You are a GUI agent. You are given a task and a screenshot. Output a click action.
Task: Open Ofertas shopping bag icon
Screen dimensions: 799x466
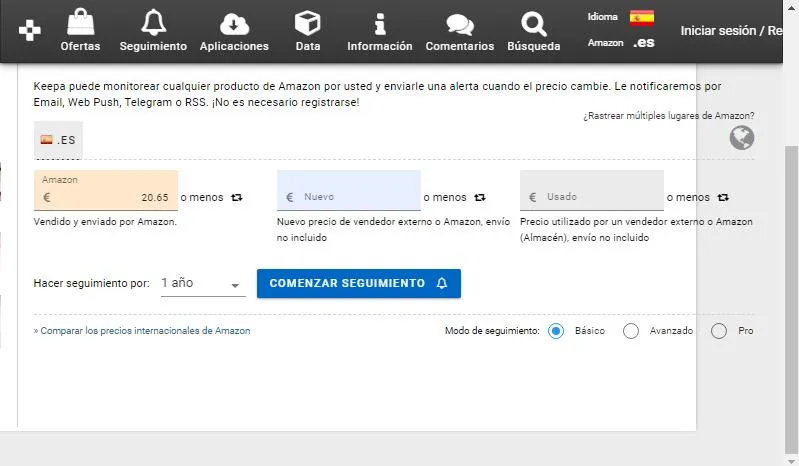81,22
